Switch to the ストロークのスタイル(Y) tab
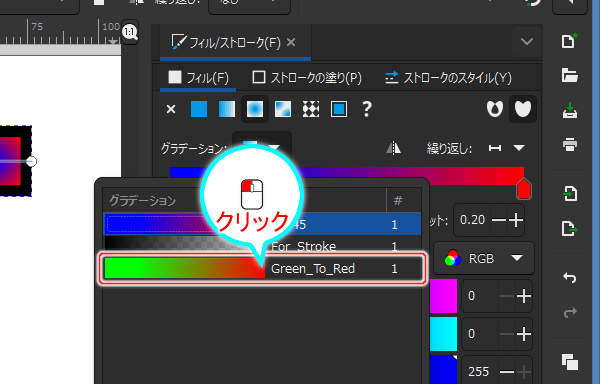Image resolution: width=600 pixels, height=384 pixels. coord(448,78)
